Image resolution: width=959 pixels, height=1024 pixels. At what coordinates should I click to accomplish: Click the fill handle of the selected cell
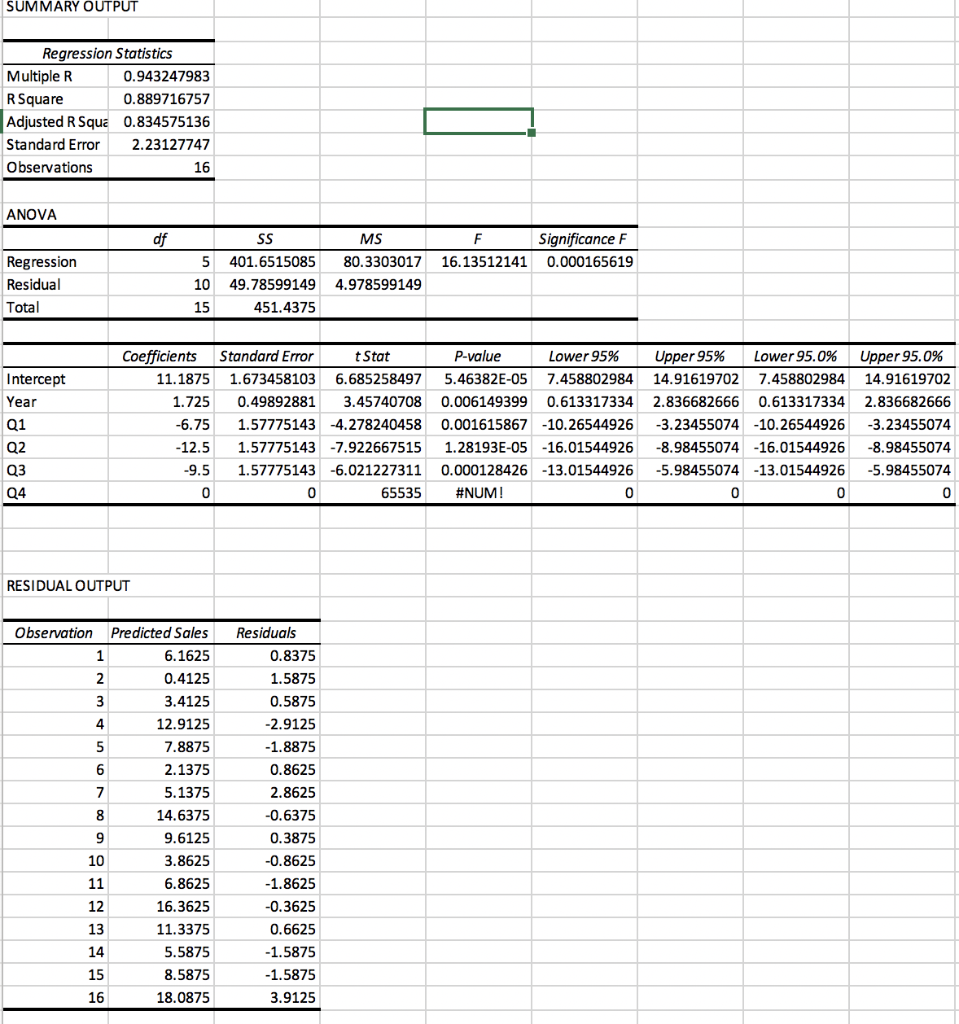[531, 133]
